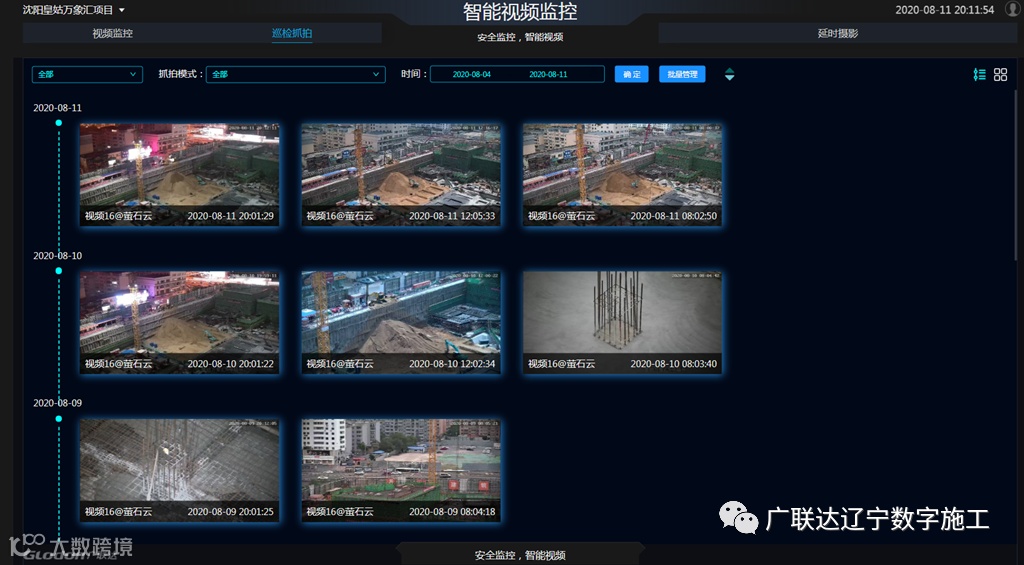Expand the 抓拍模式 dropdown
This screenshot has height=565, width=1024.
pyautogui.click(x=296, y=74)
